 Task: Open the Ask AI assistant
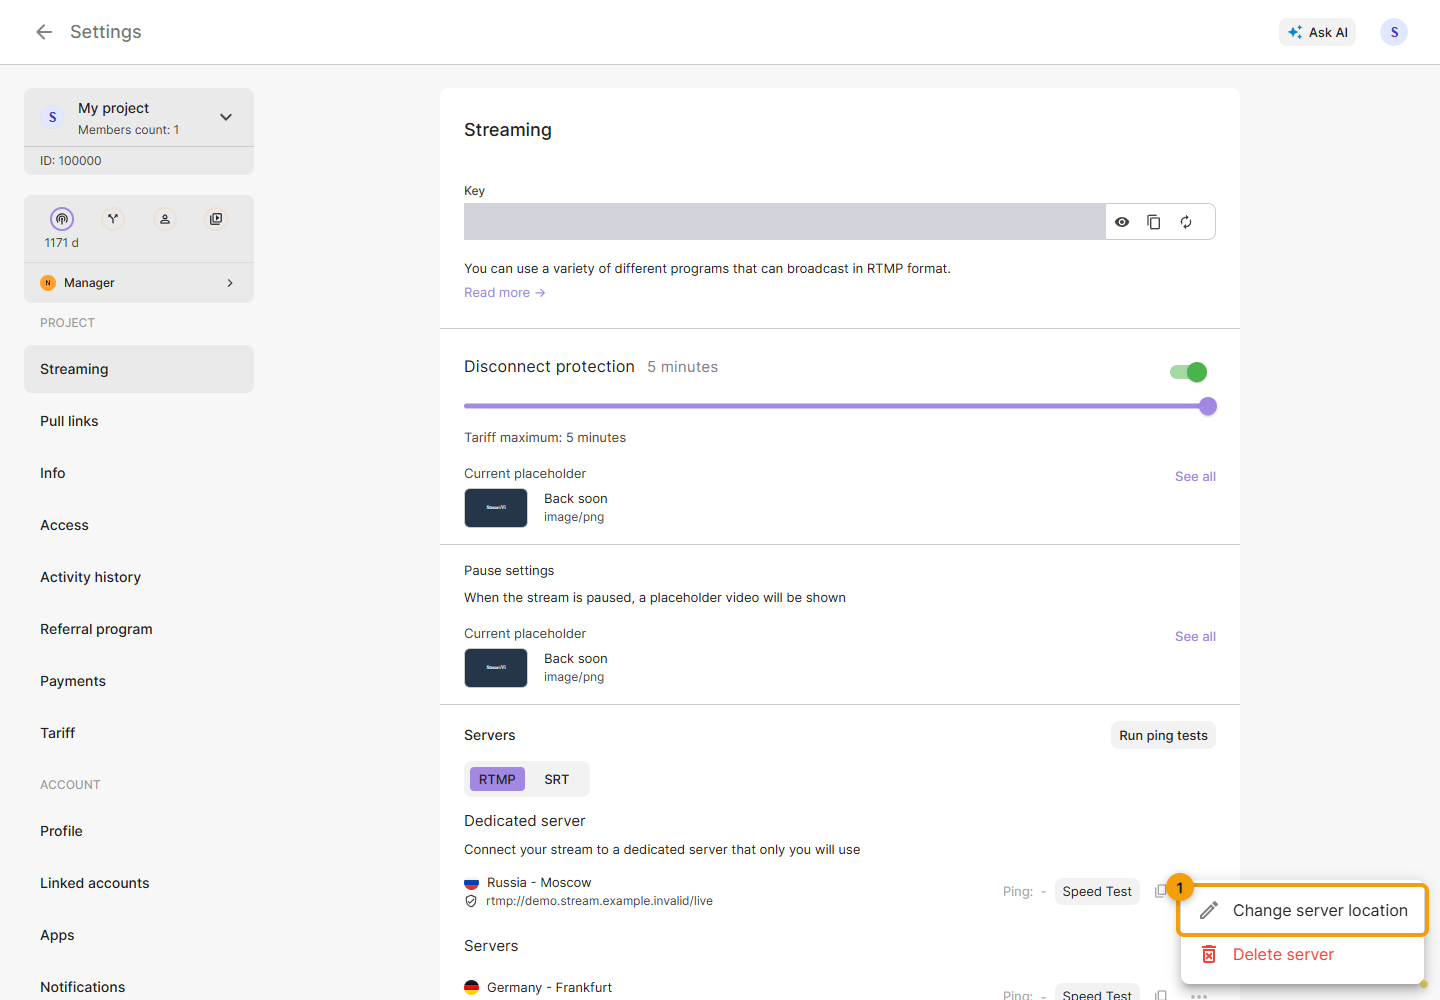pos(1317,32)
